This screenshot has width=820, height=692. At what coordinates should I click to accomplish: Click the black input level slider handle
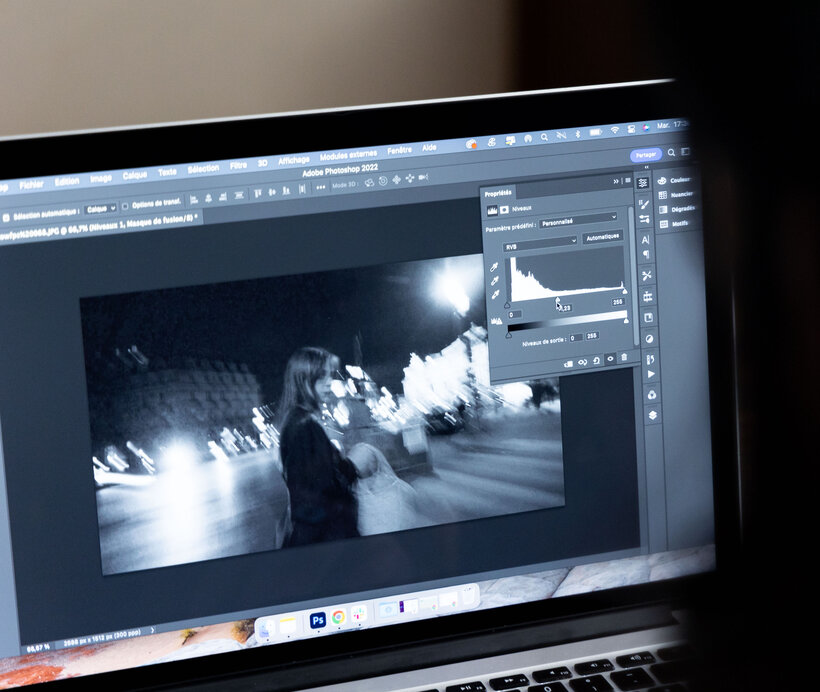point(507,305)
